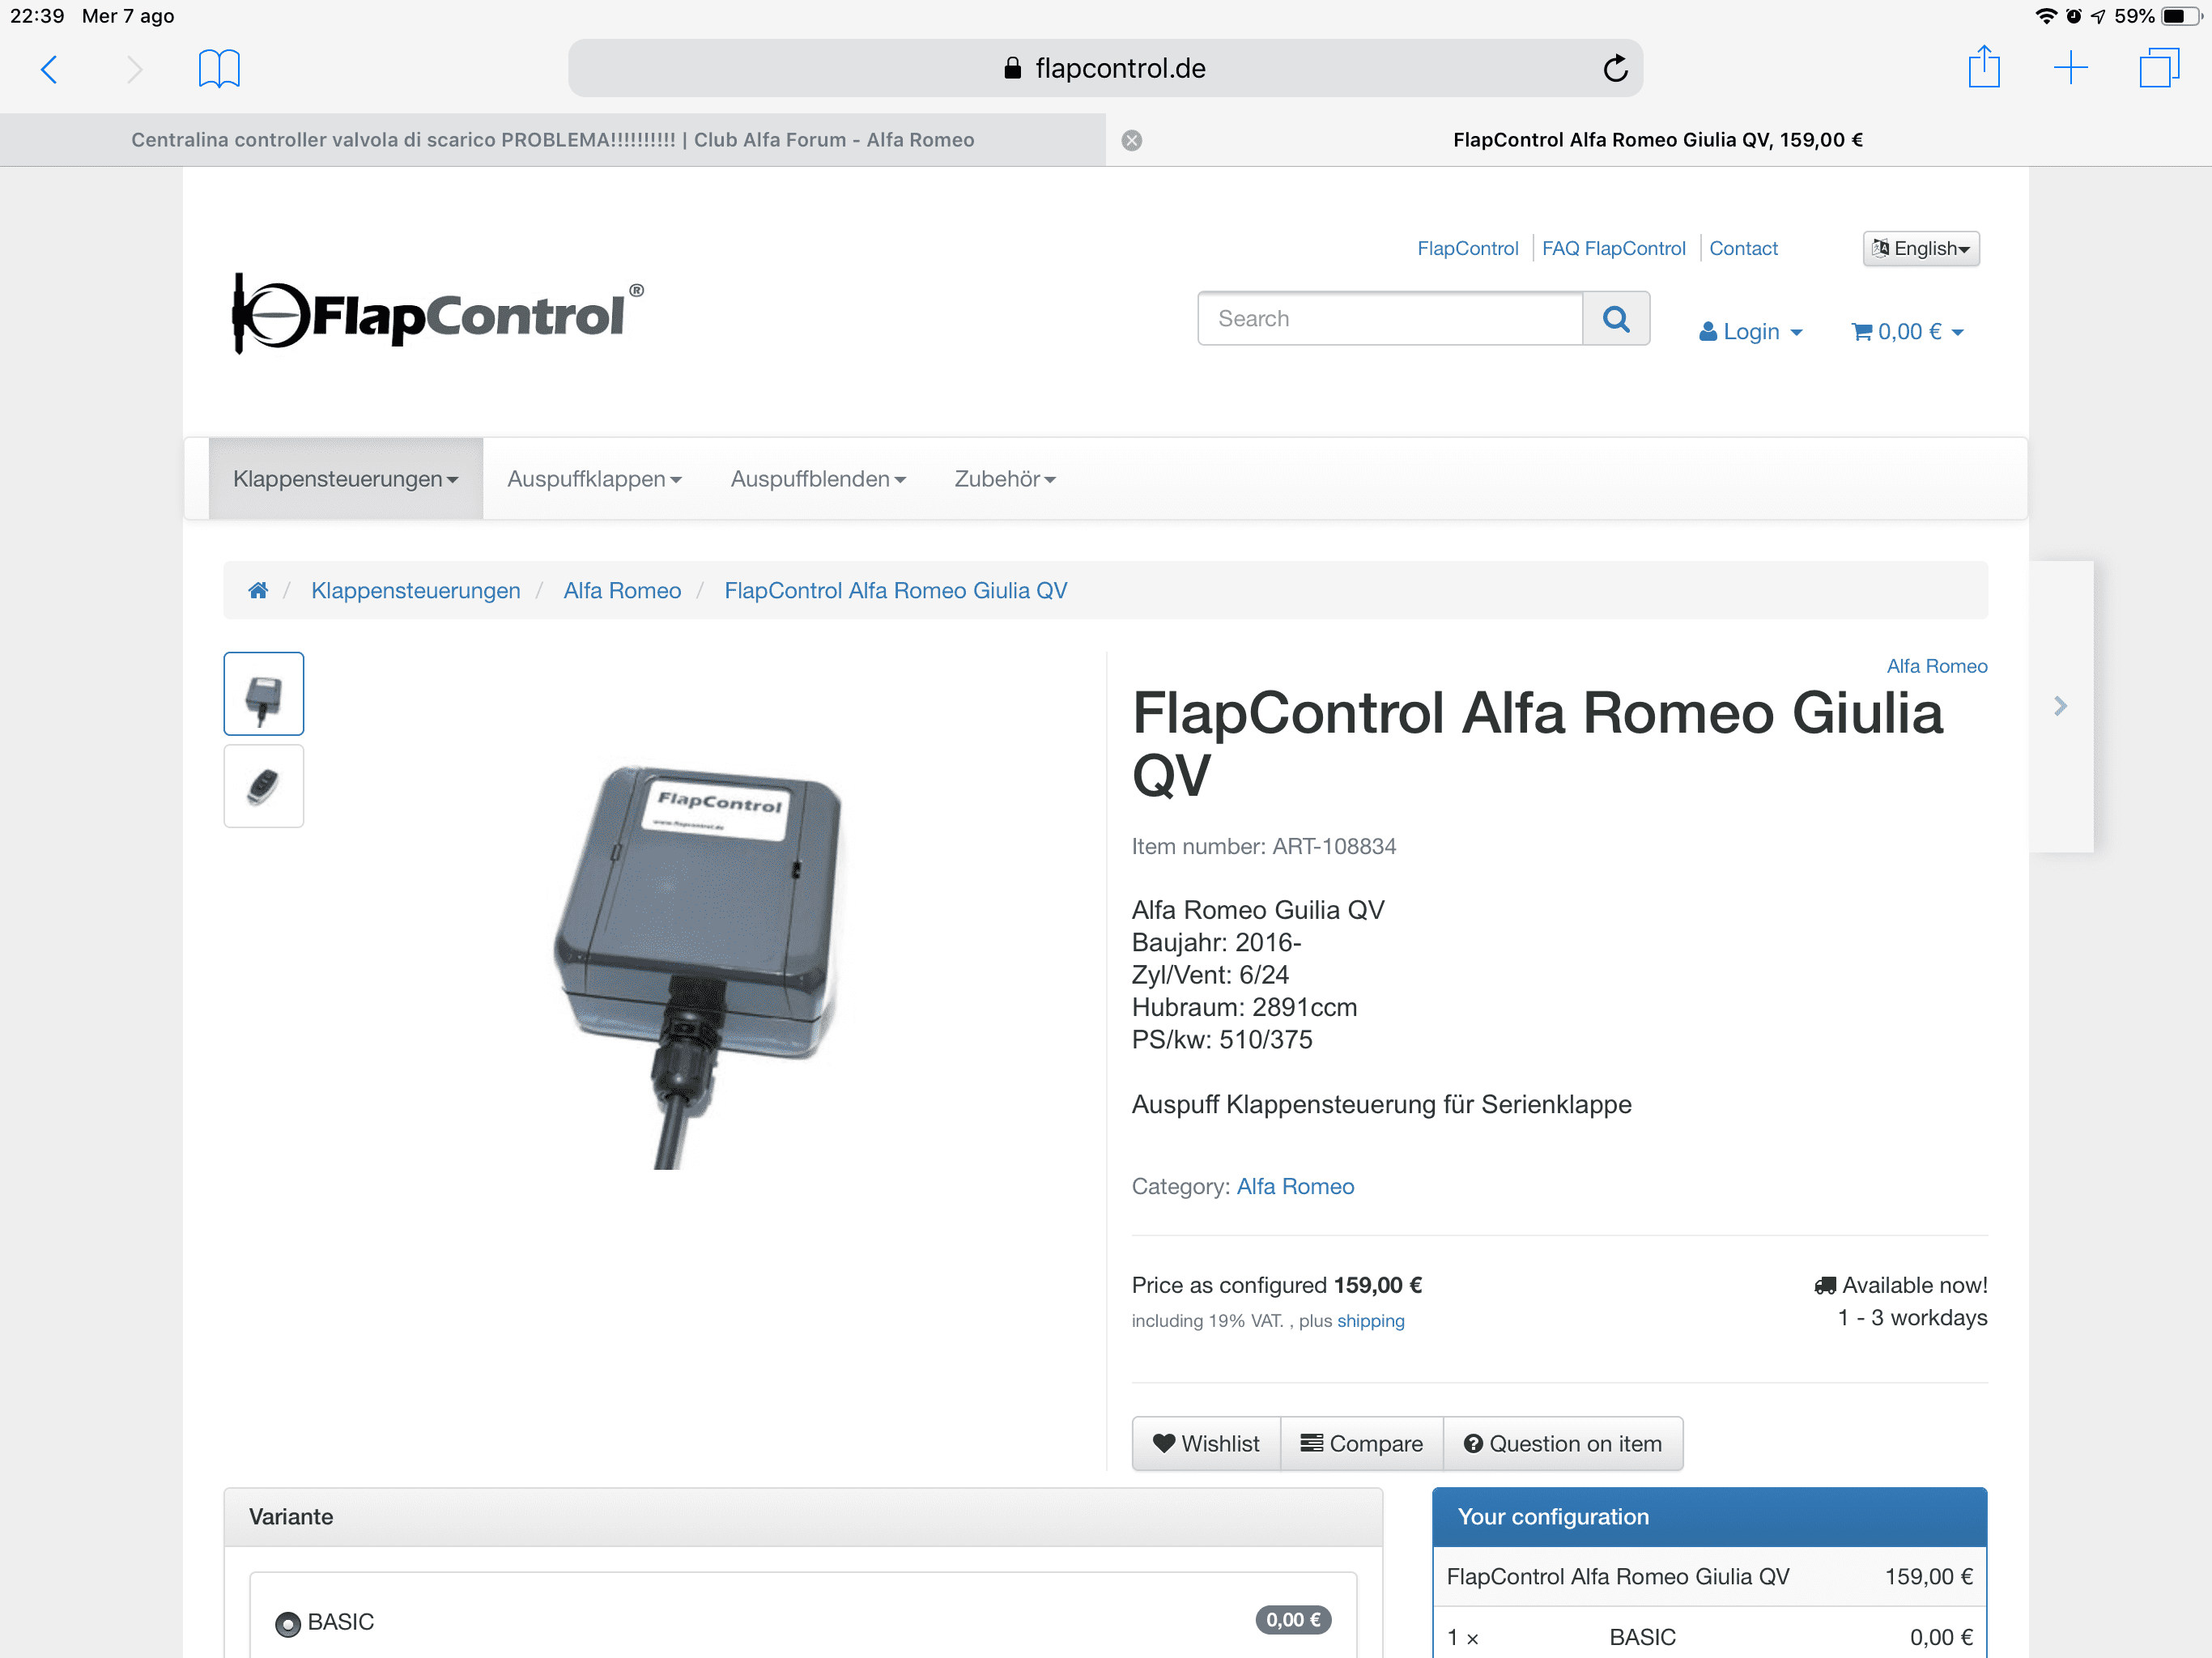This screenshot has width=2212, height=1658.
Task: Click FlapControl Alfa Romeo Giulia QV breadcrumb
Action: [896, 590]
